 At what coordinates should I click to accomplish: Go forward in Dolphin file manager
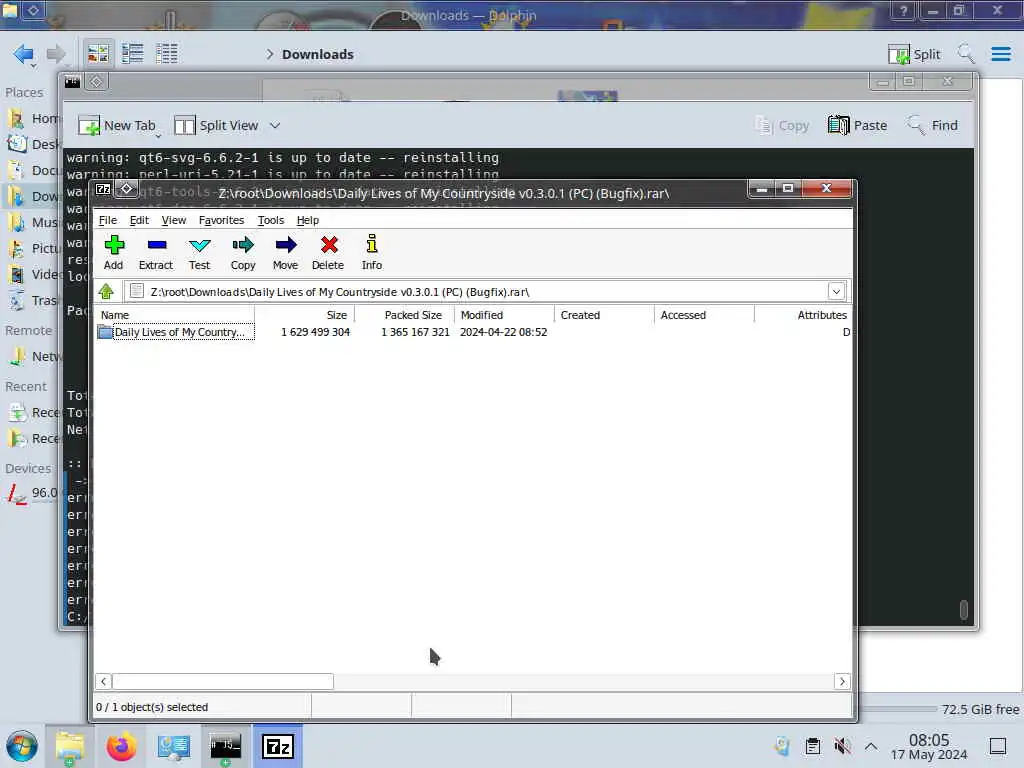(x=56, y=54)
